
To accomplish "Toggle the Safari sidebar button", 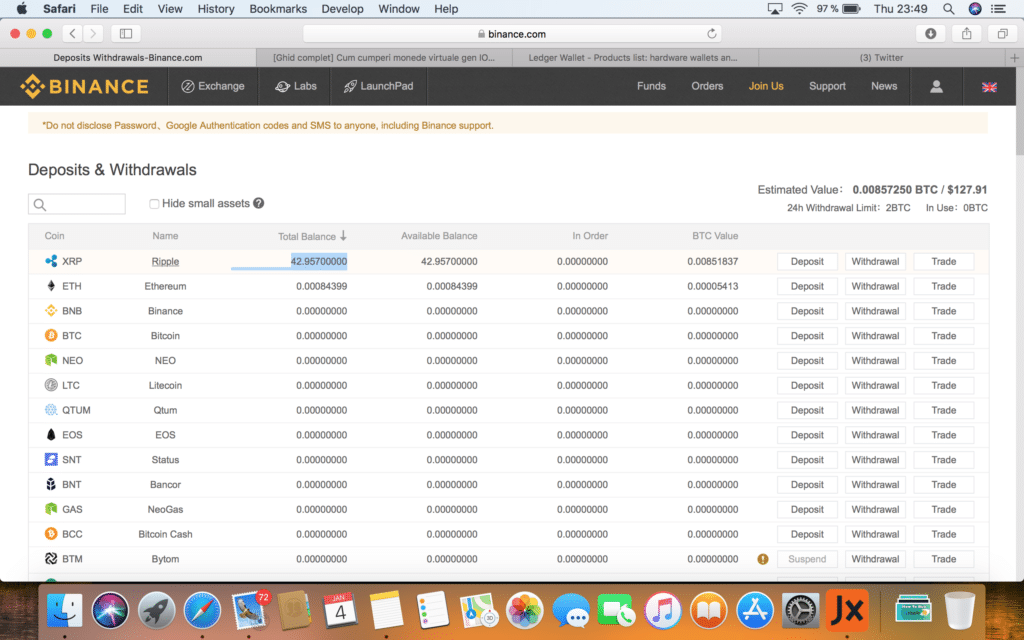I will point(126,33).
